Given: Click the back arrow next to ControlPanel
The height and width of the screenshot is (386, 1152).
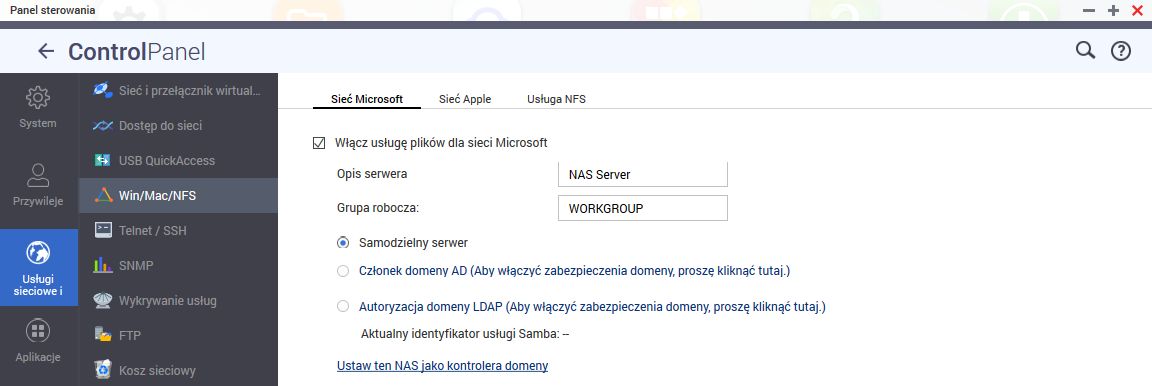Looking at the screenshot, I should click(46, 51).
